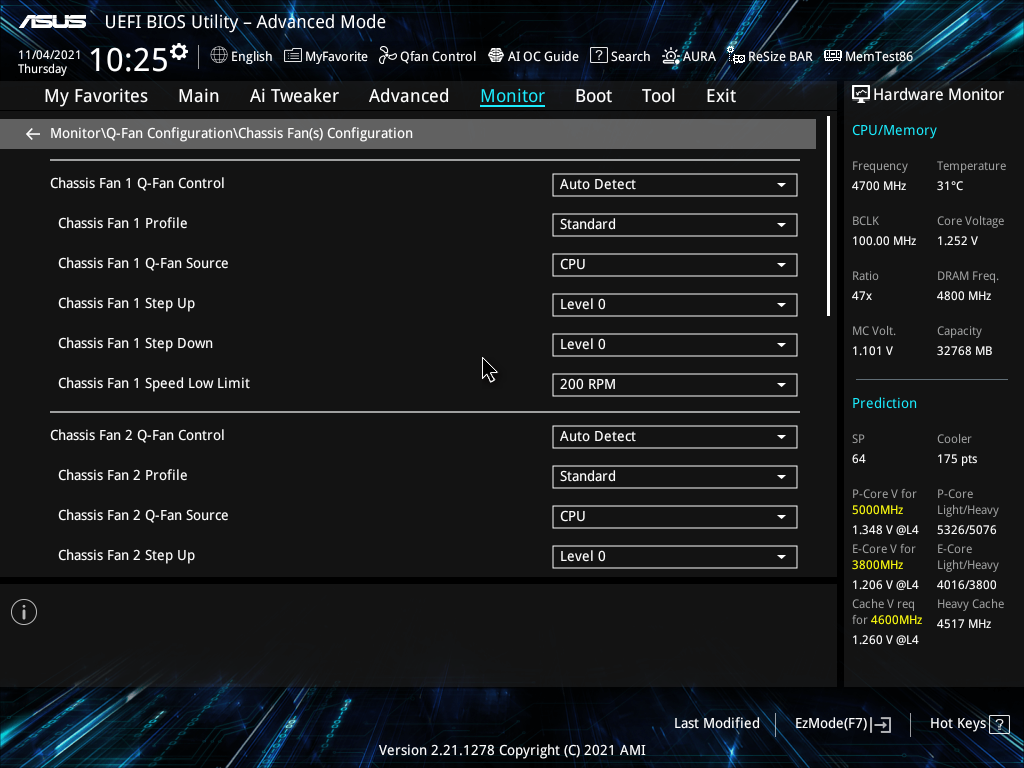Image resolution: width=1024 pixels, height=768 pixels.
Task: Click the 3800MHz E-Core value
Action: pos(878,565)
